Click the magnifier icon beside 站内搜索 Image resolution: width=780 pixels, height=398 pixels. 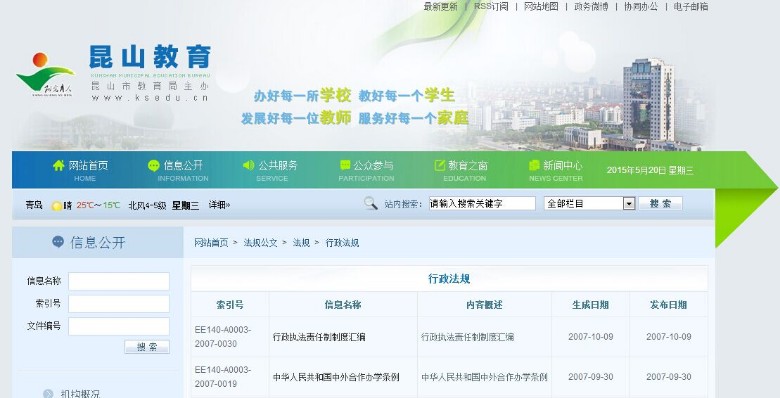pyautogui.click(x=371, y=203)
